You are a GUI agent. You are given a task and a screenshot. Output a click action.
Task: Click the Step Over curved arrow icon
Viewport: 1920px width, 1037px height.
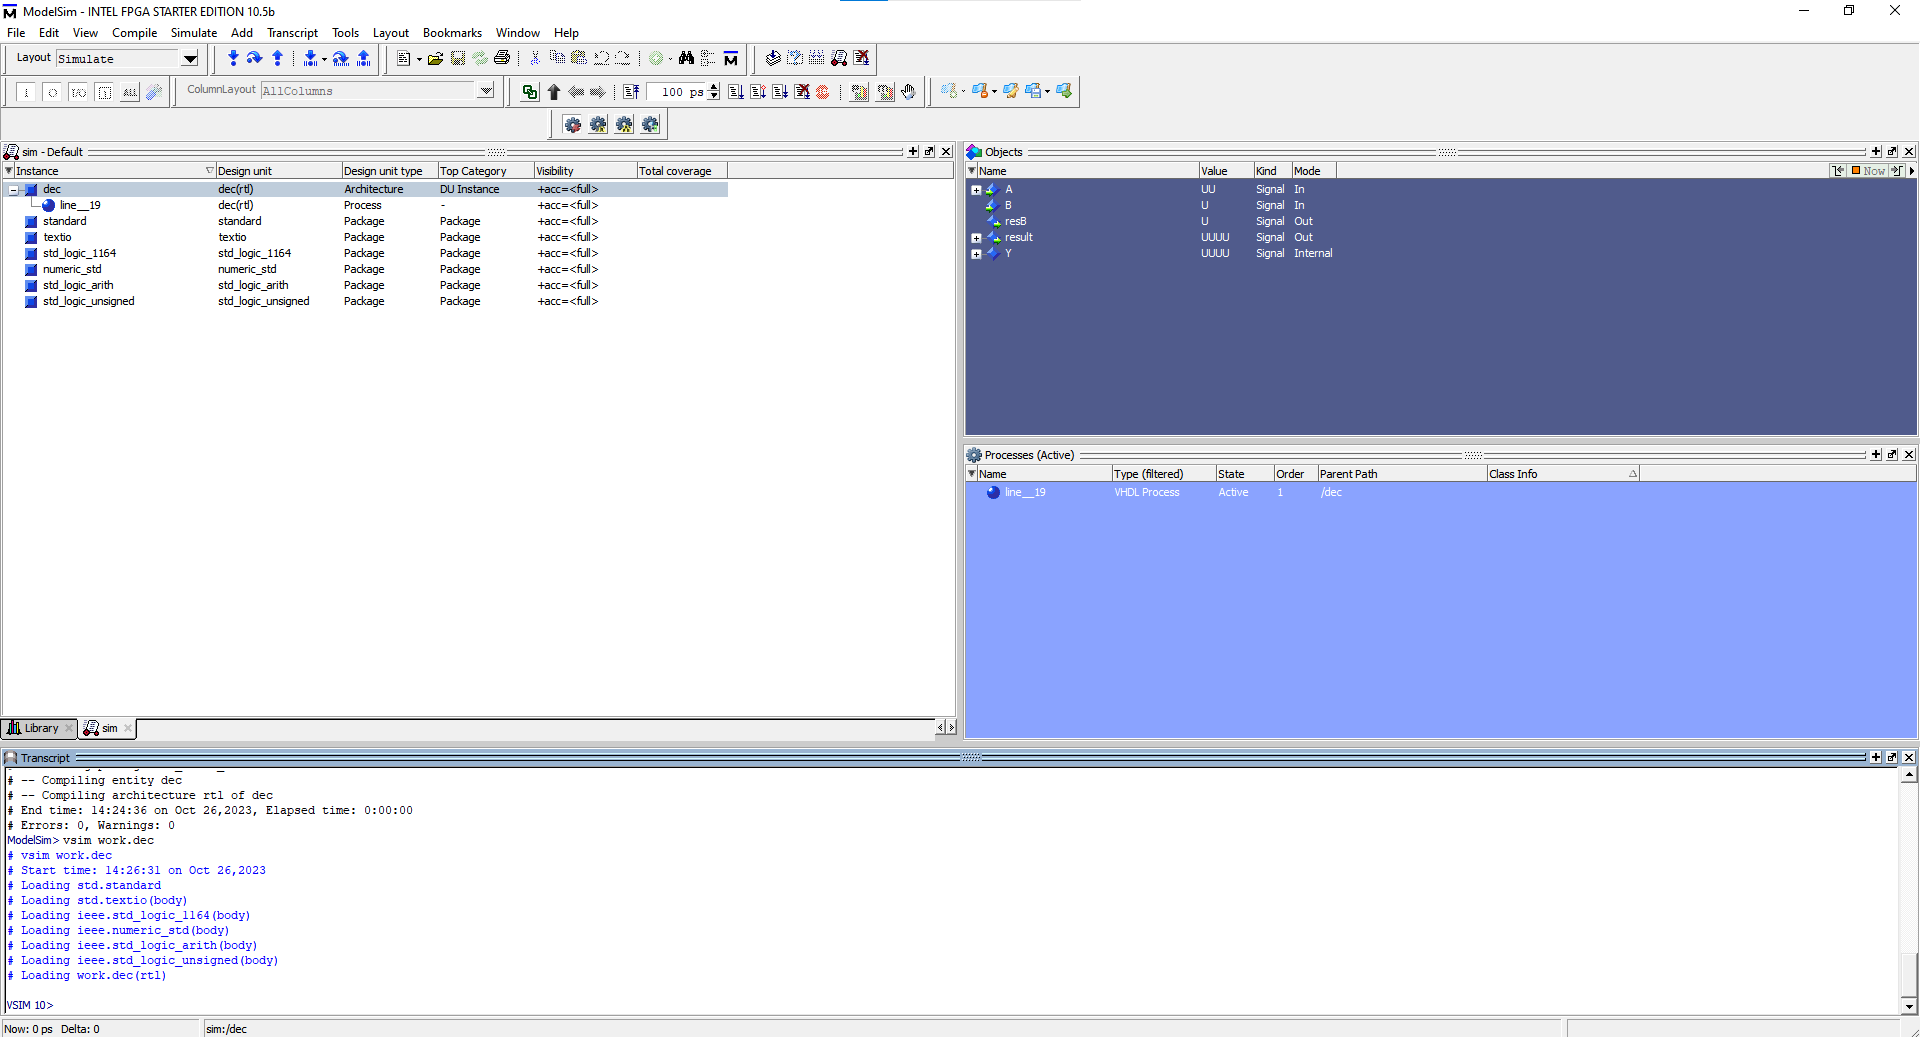255,59
